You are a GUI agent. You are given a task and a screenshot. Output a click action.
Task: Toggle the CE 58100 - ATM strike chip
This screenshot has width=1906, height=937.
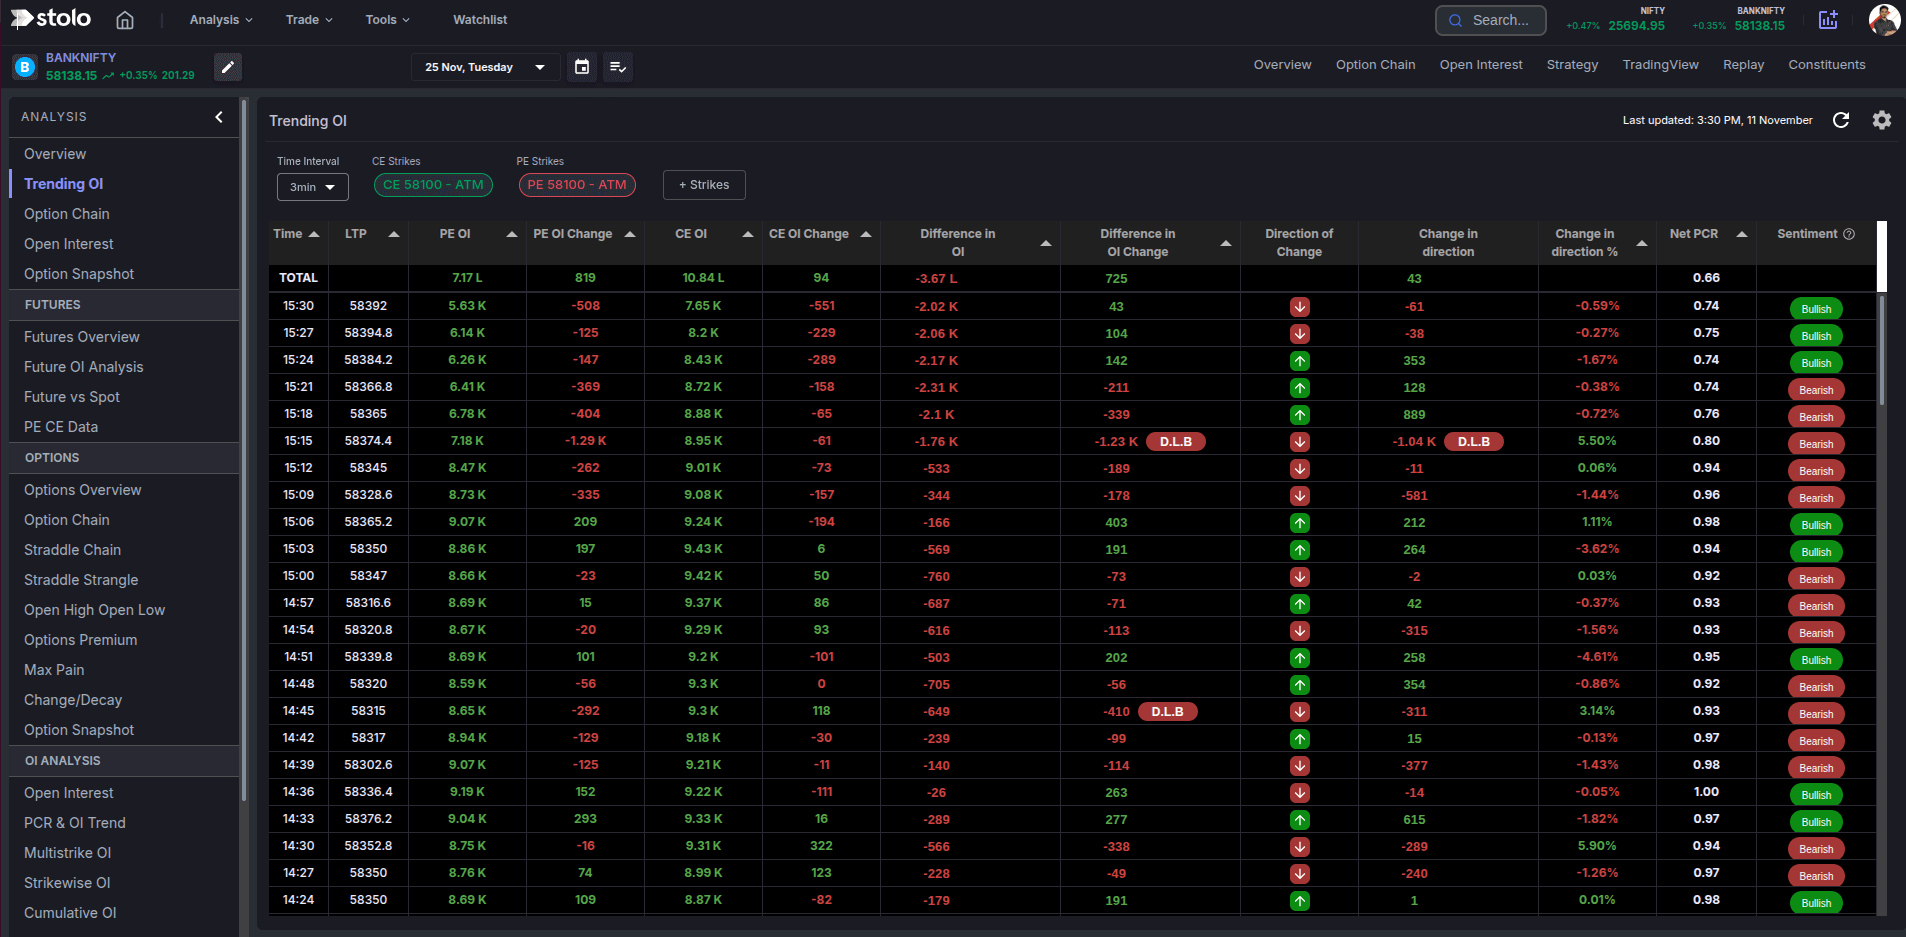[x=433, y=185]
